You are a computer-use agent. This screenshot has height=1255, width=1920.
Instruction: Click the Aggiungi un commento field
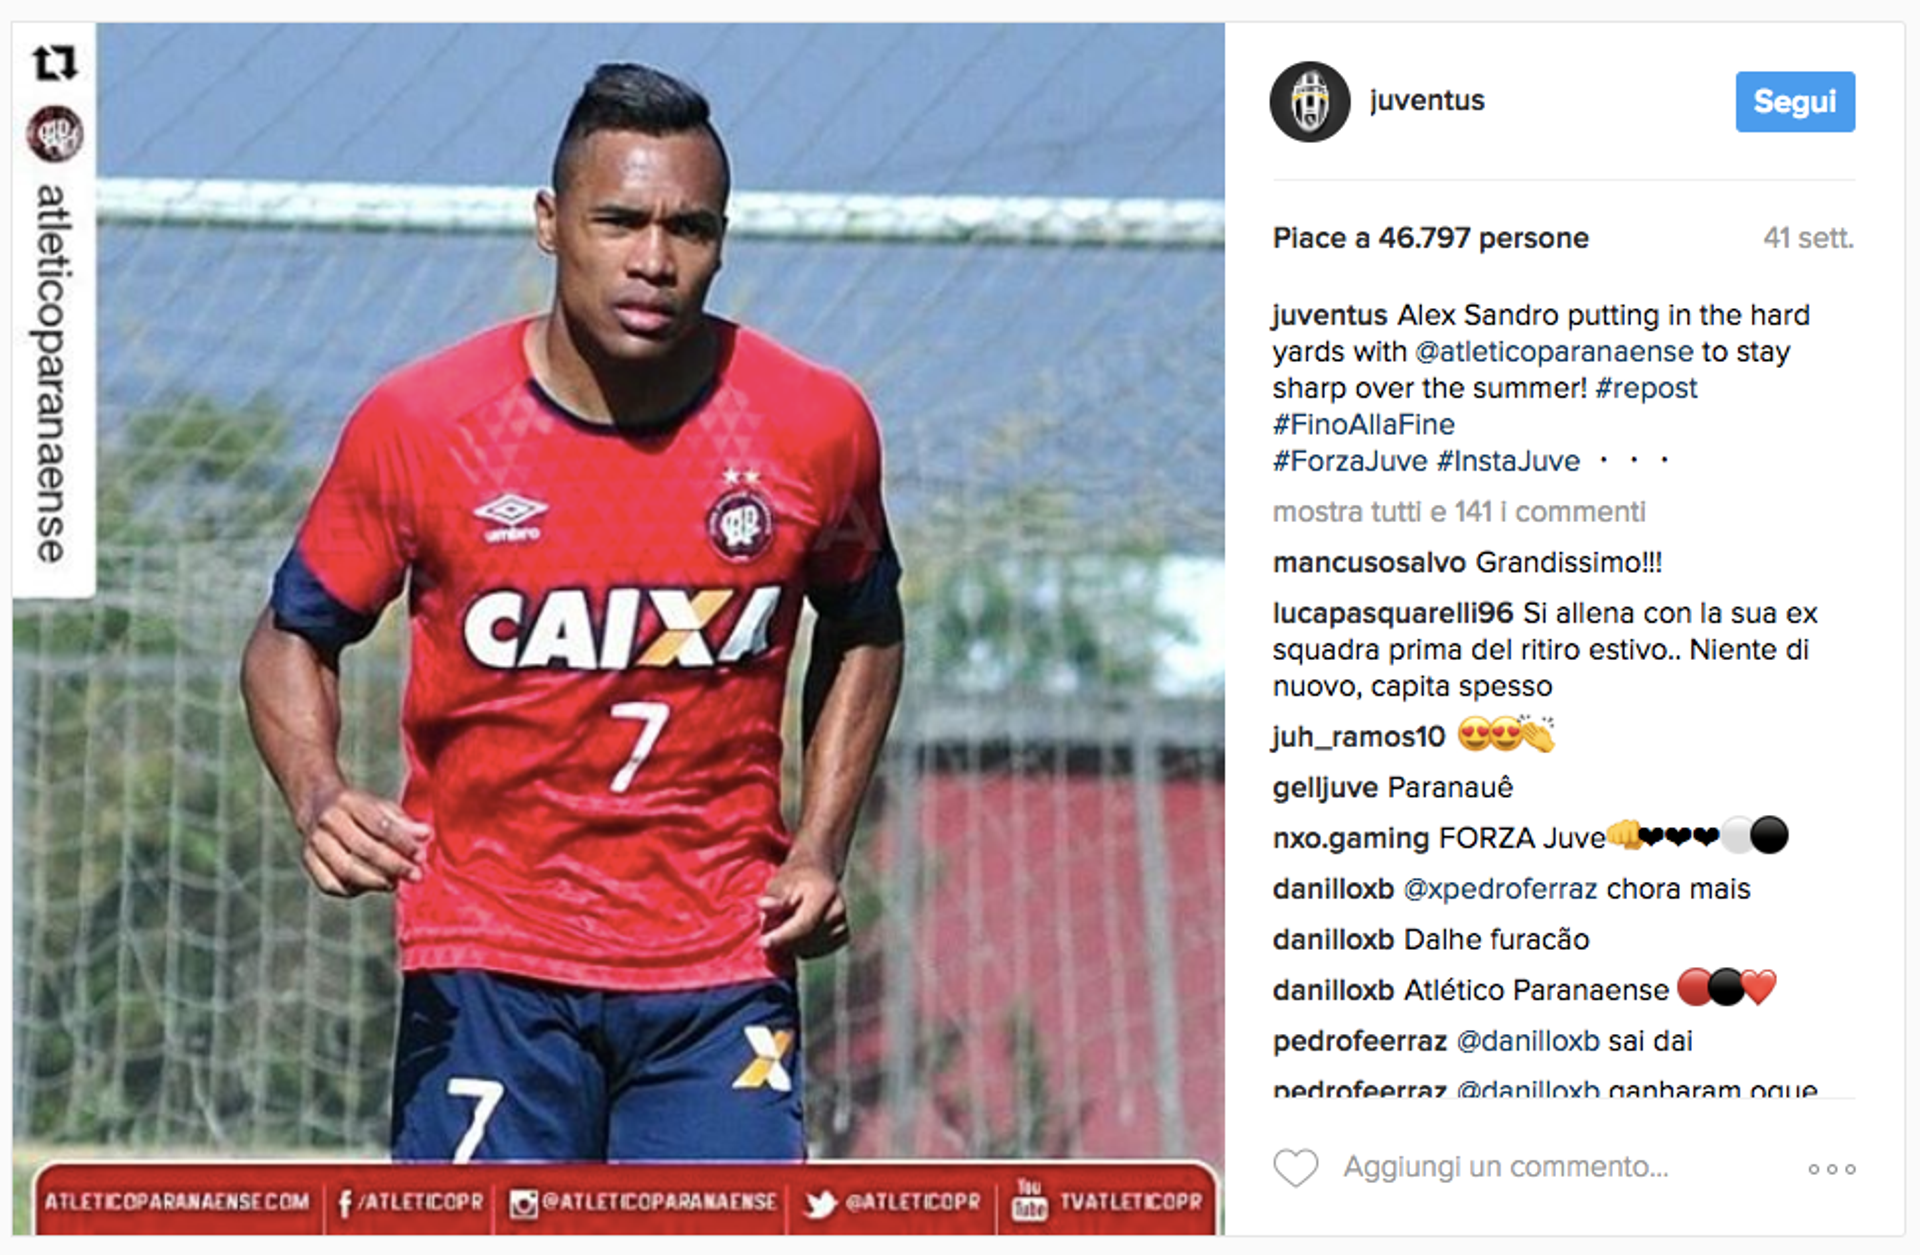coord(1506,1167)
